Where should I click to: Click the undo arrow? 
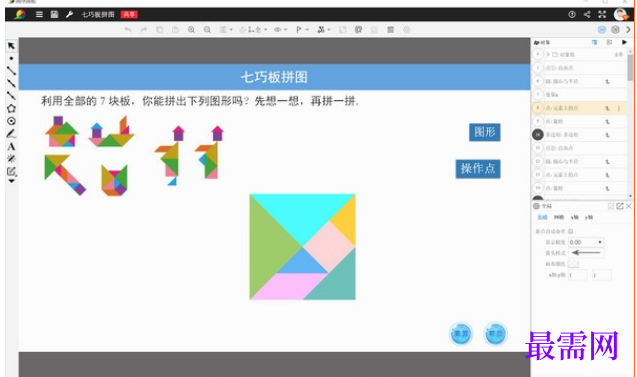click(x=128, y=30)
